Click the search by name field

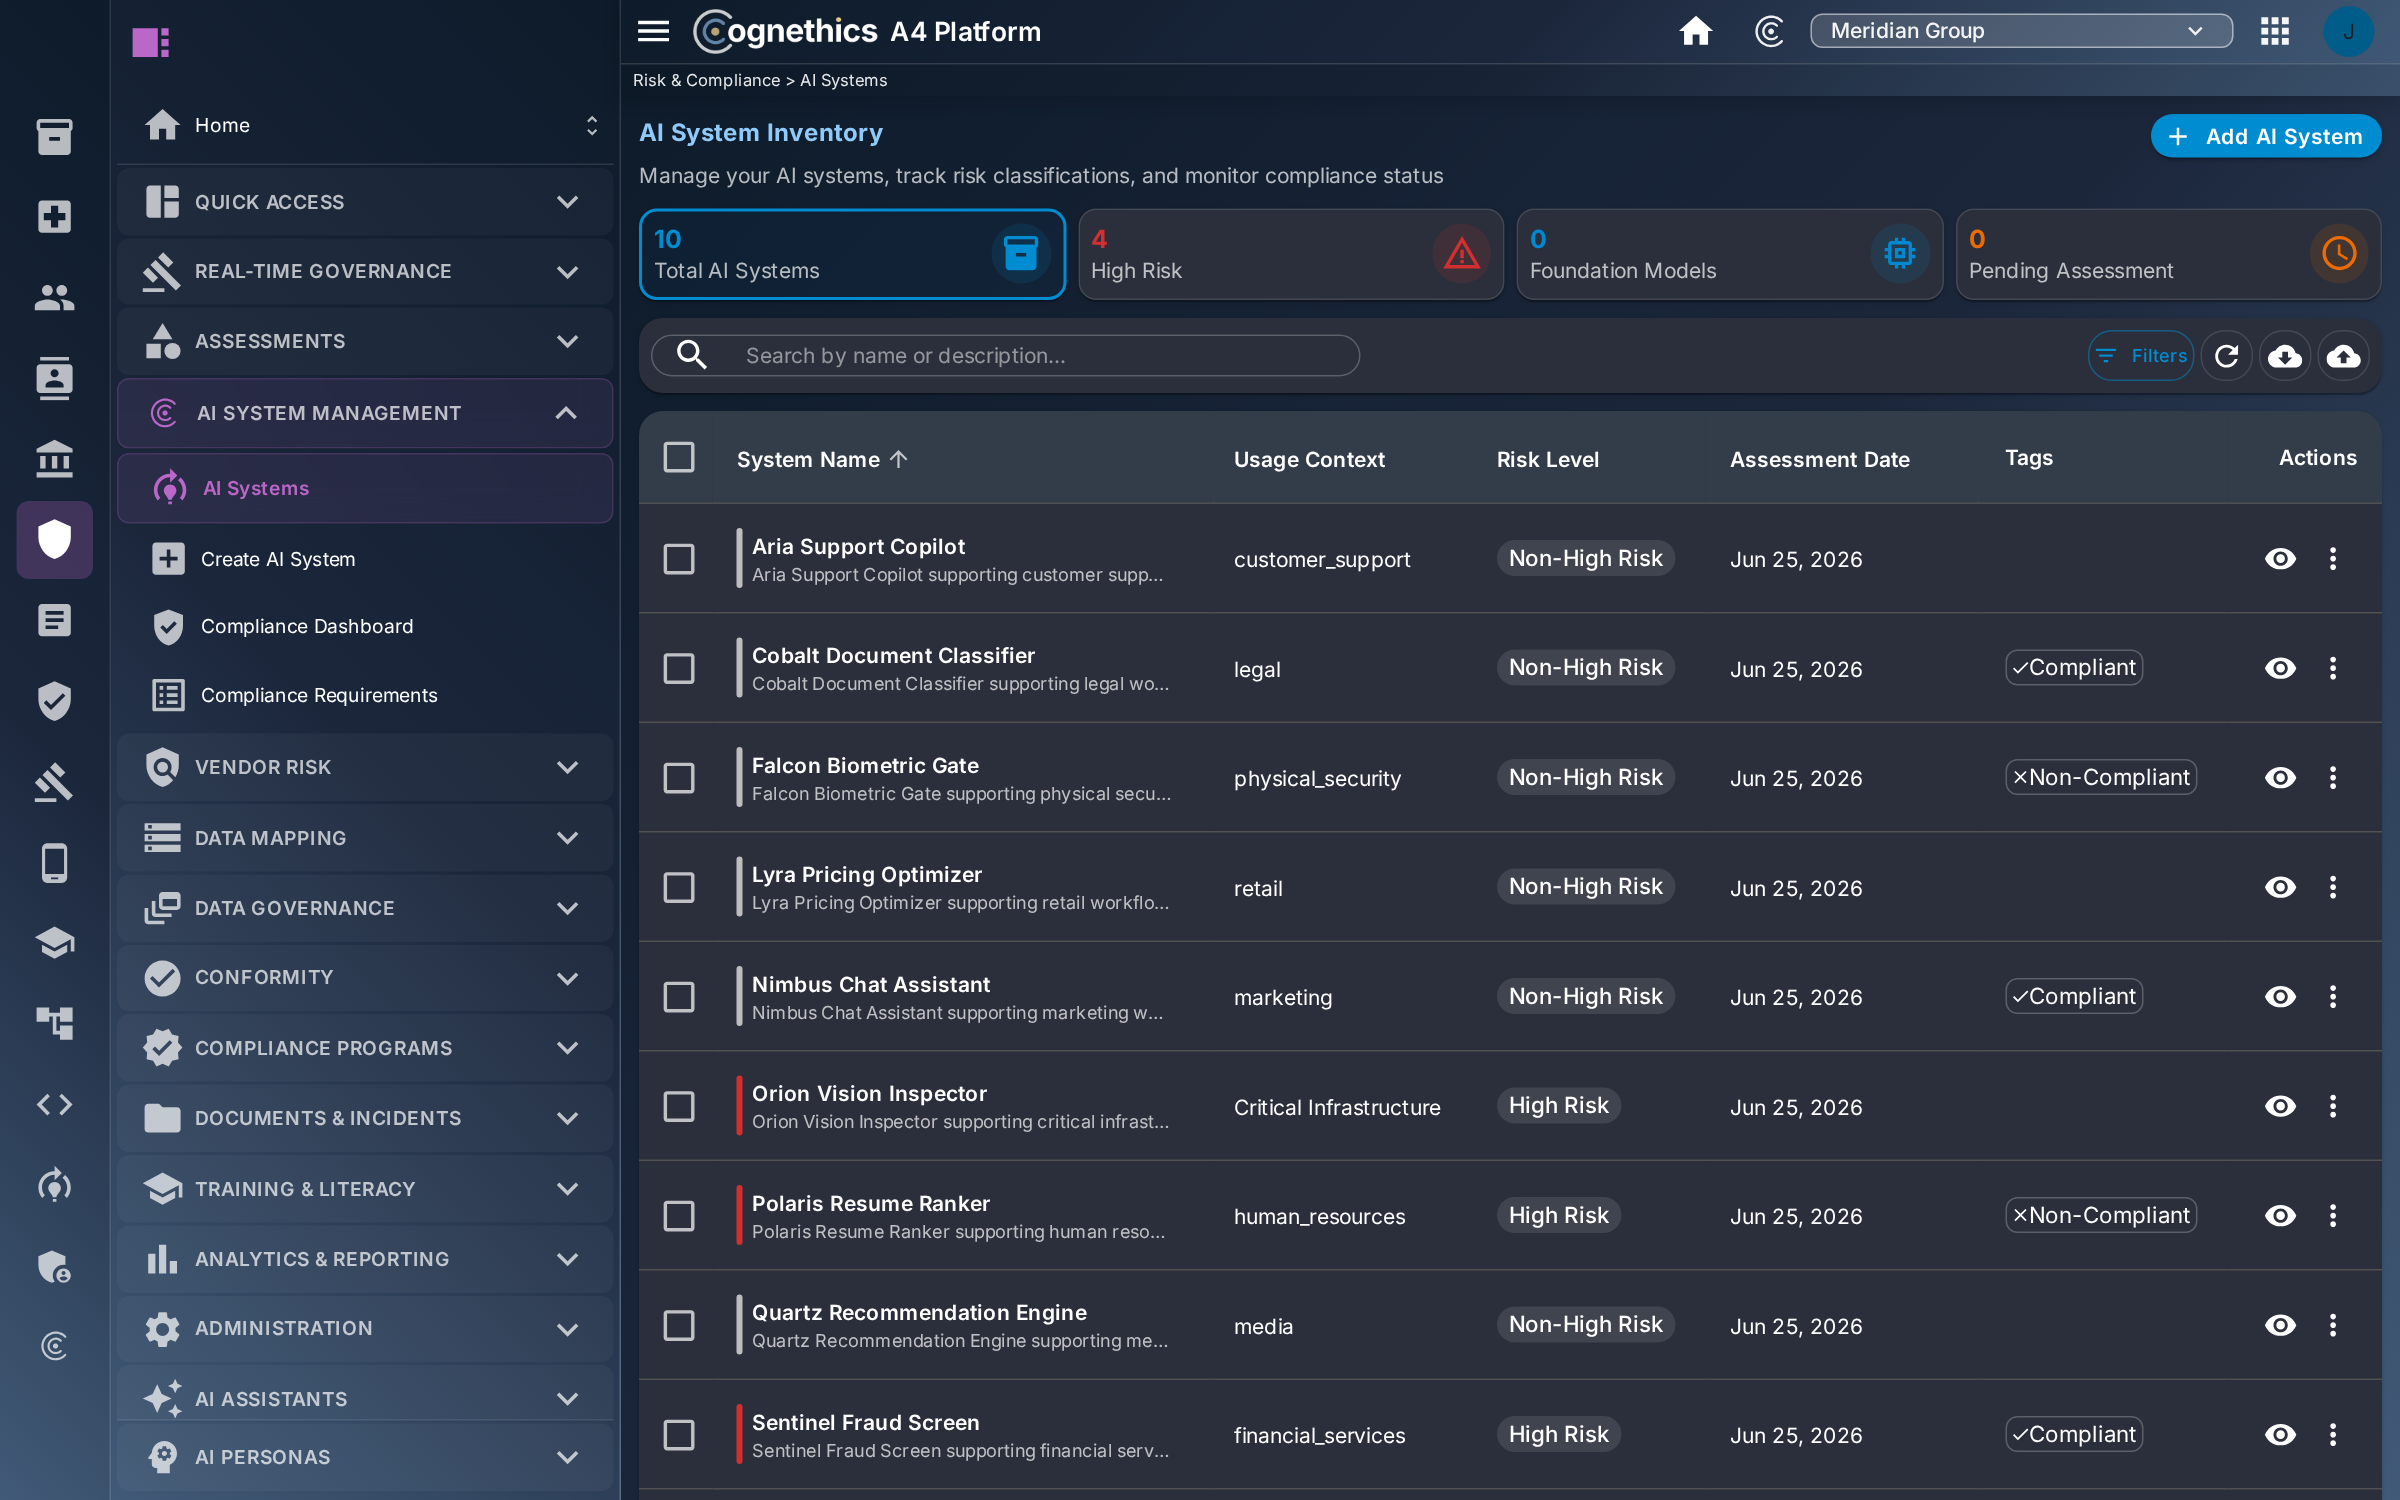[x=1005, y=355]
